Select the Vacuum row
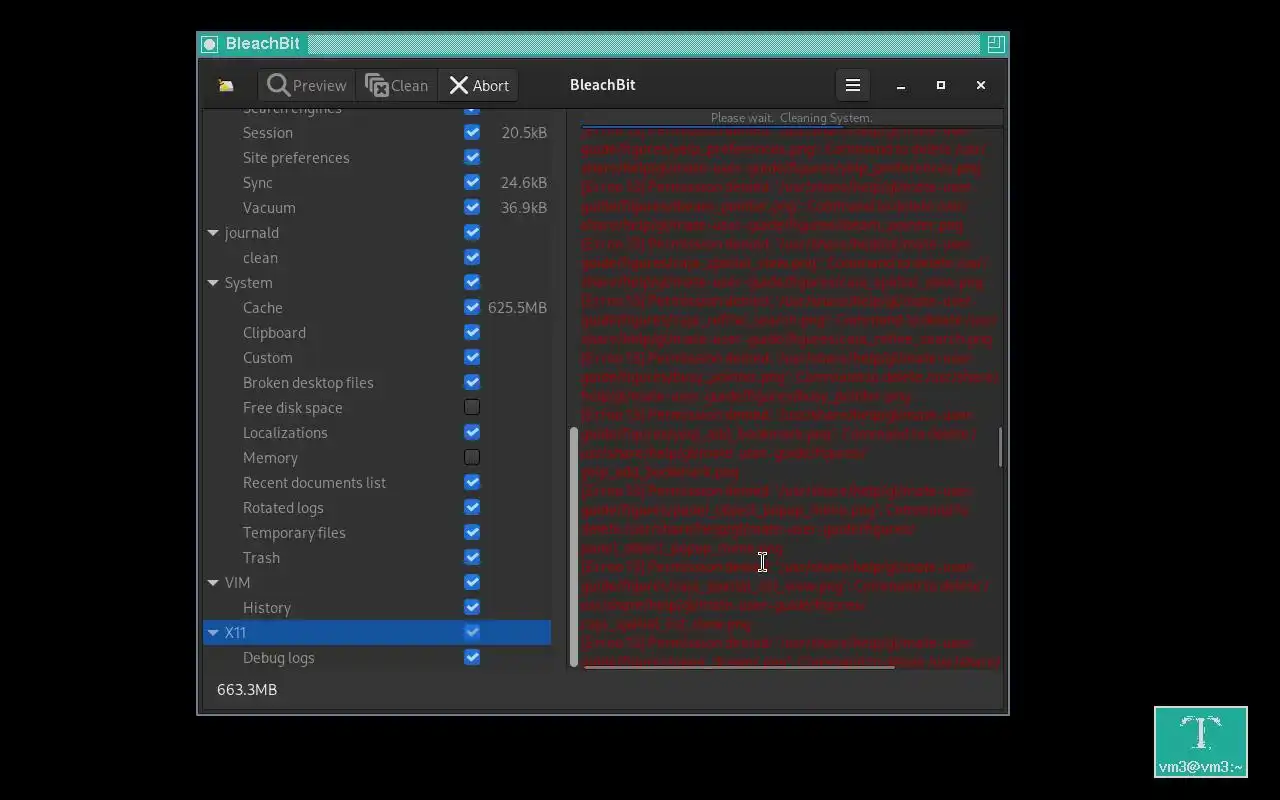Image resolution: width=1280 pixels, height=800 pixels. click(x=377, y=208)
